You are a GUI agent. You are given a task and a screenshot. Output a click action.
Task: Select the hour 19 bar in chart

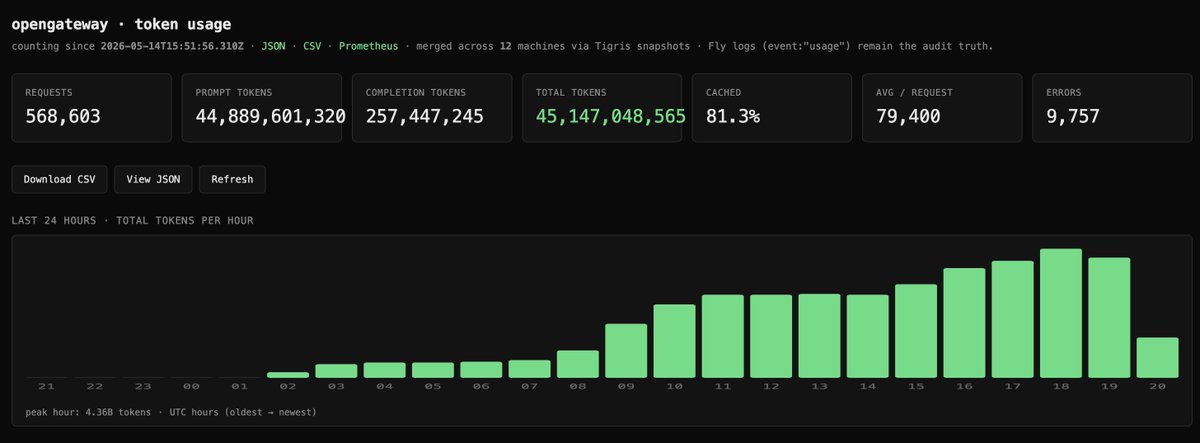pyautogui.click(x=1109, y=318)
